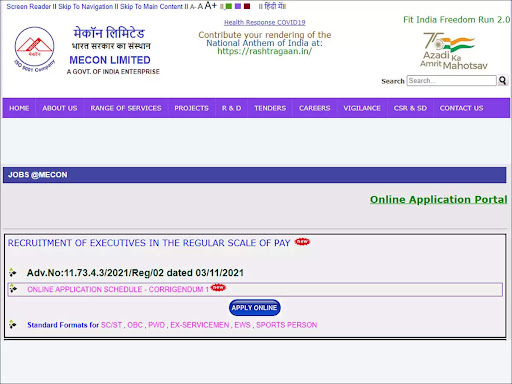Image resolution: width=512 pixels, height=384 pixels.
Task: Open SC/ST standard format link
Action: (x=111, y=325)
